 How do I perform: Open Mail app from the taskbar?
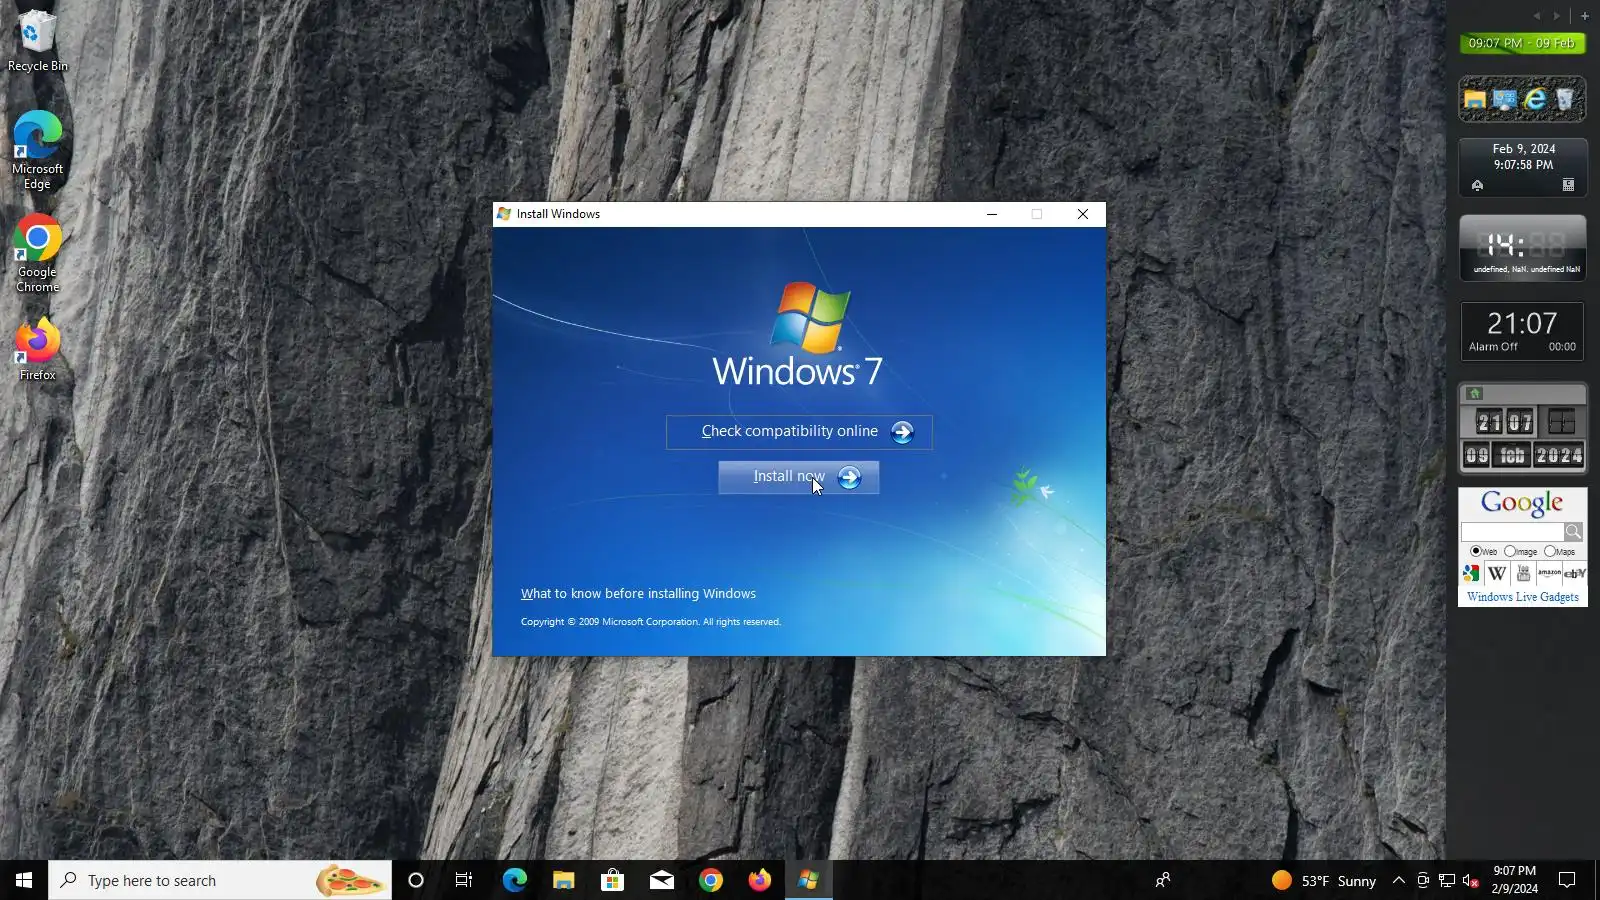(661, 880)
